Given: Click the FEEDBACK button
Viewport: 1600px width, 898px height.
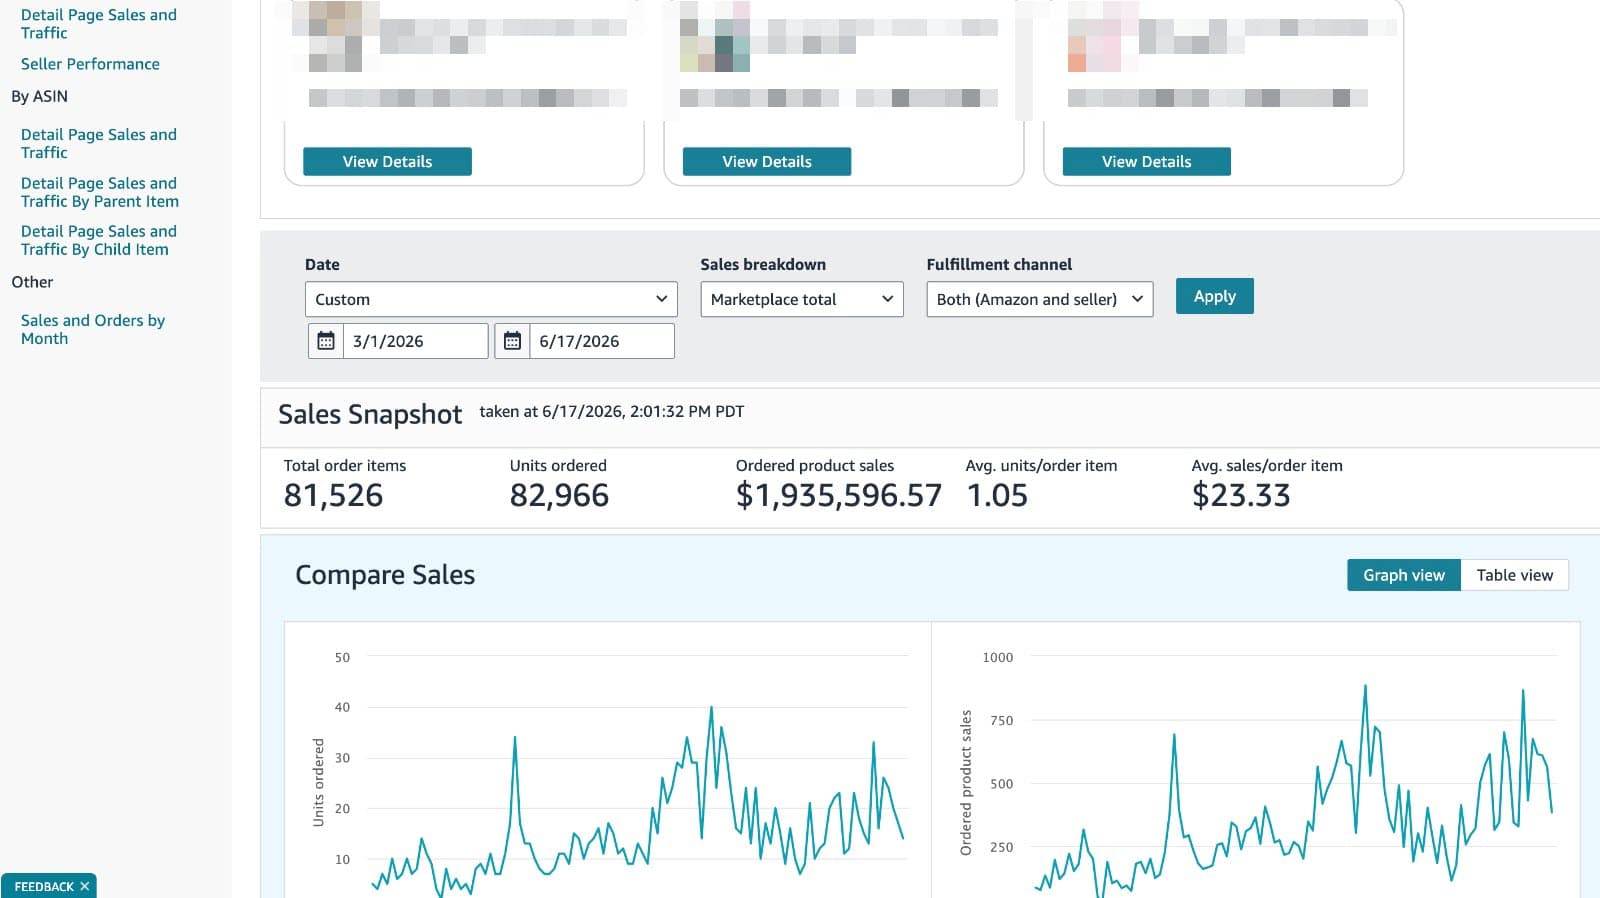Looking at the screenshot, I should 44,886.
